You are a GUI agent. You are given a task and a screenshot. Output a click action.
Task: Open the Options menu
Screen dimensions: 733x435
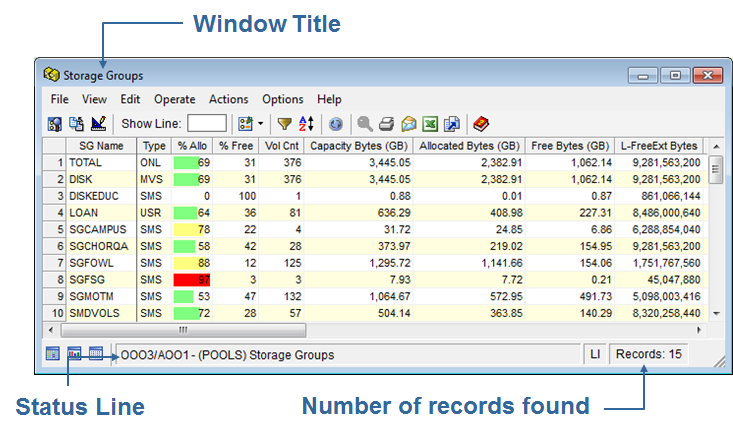click(282, 100)
